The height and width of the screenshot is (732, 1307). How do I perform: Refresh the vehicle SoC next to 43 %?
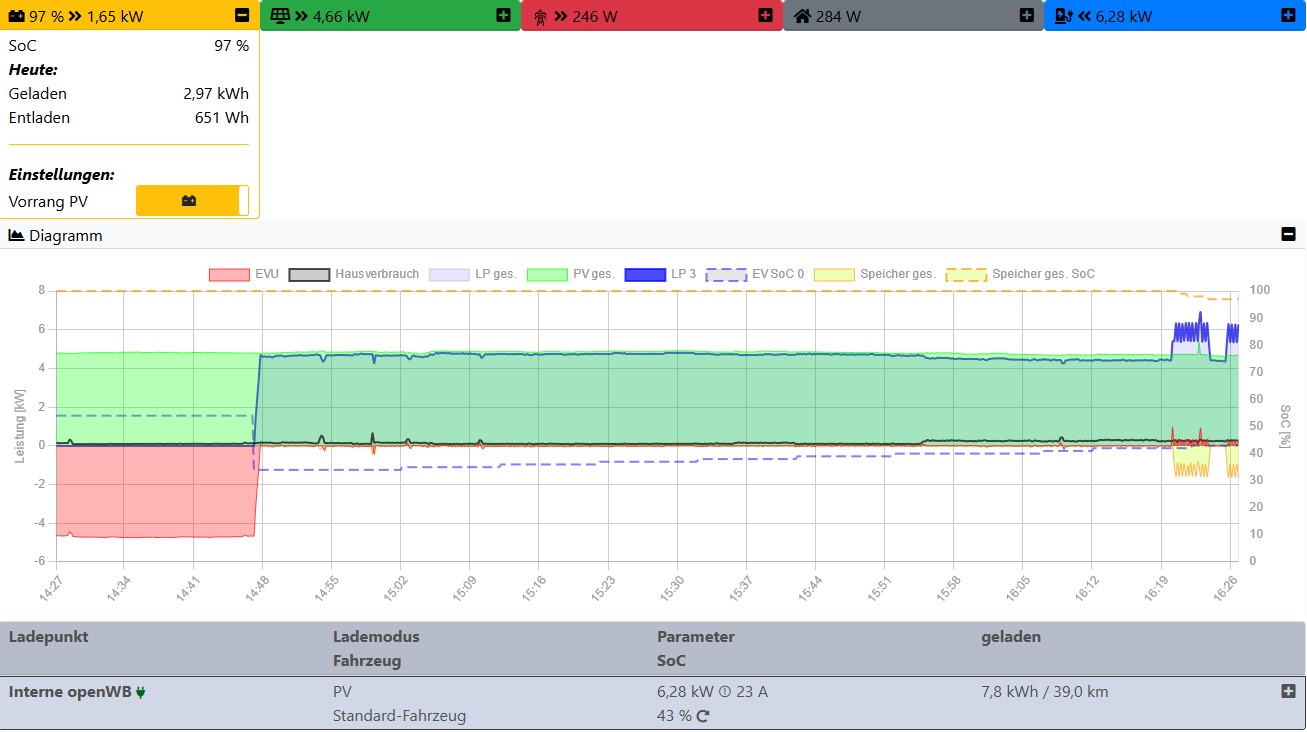click(703, 716)
